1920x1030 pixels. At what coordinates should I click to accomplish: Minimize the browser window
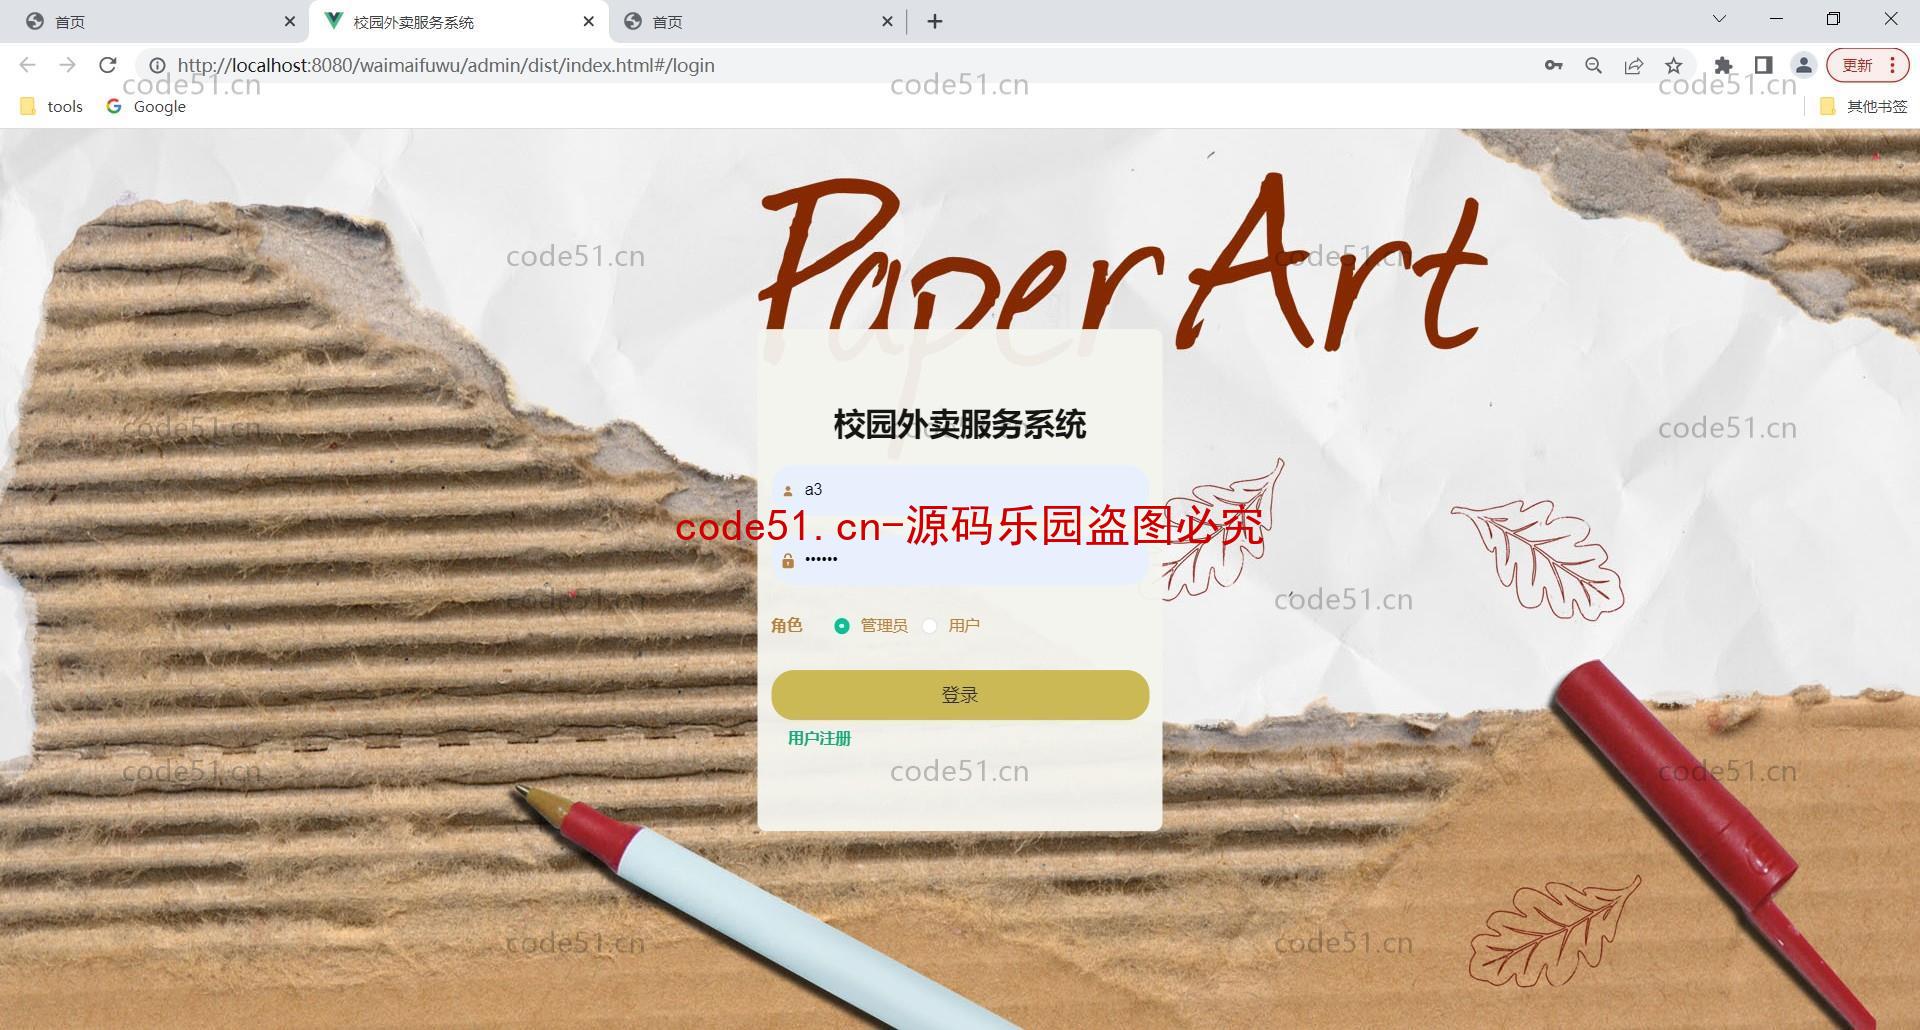coord(1776,19)
